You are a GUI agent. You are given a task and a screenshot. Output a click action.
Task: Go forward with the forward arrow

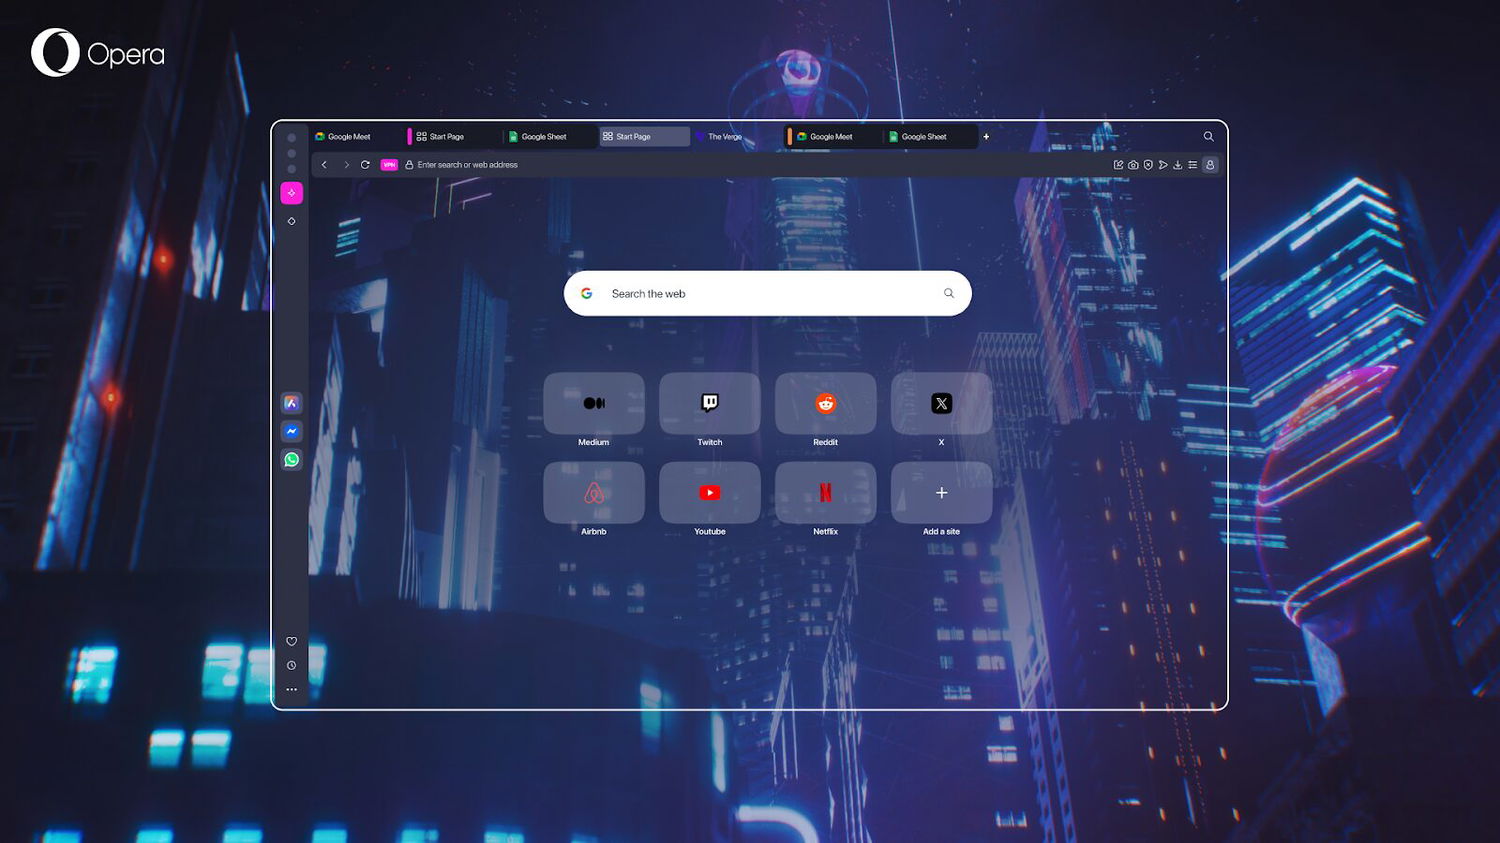346,165
